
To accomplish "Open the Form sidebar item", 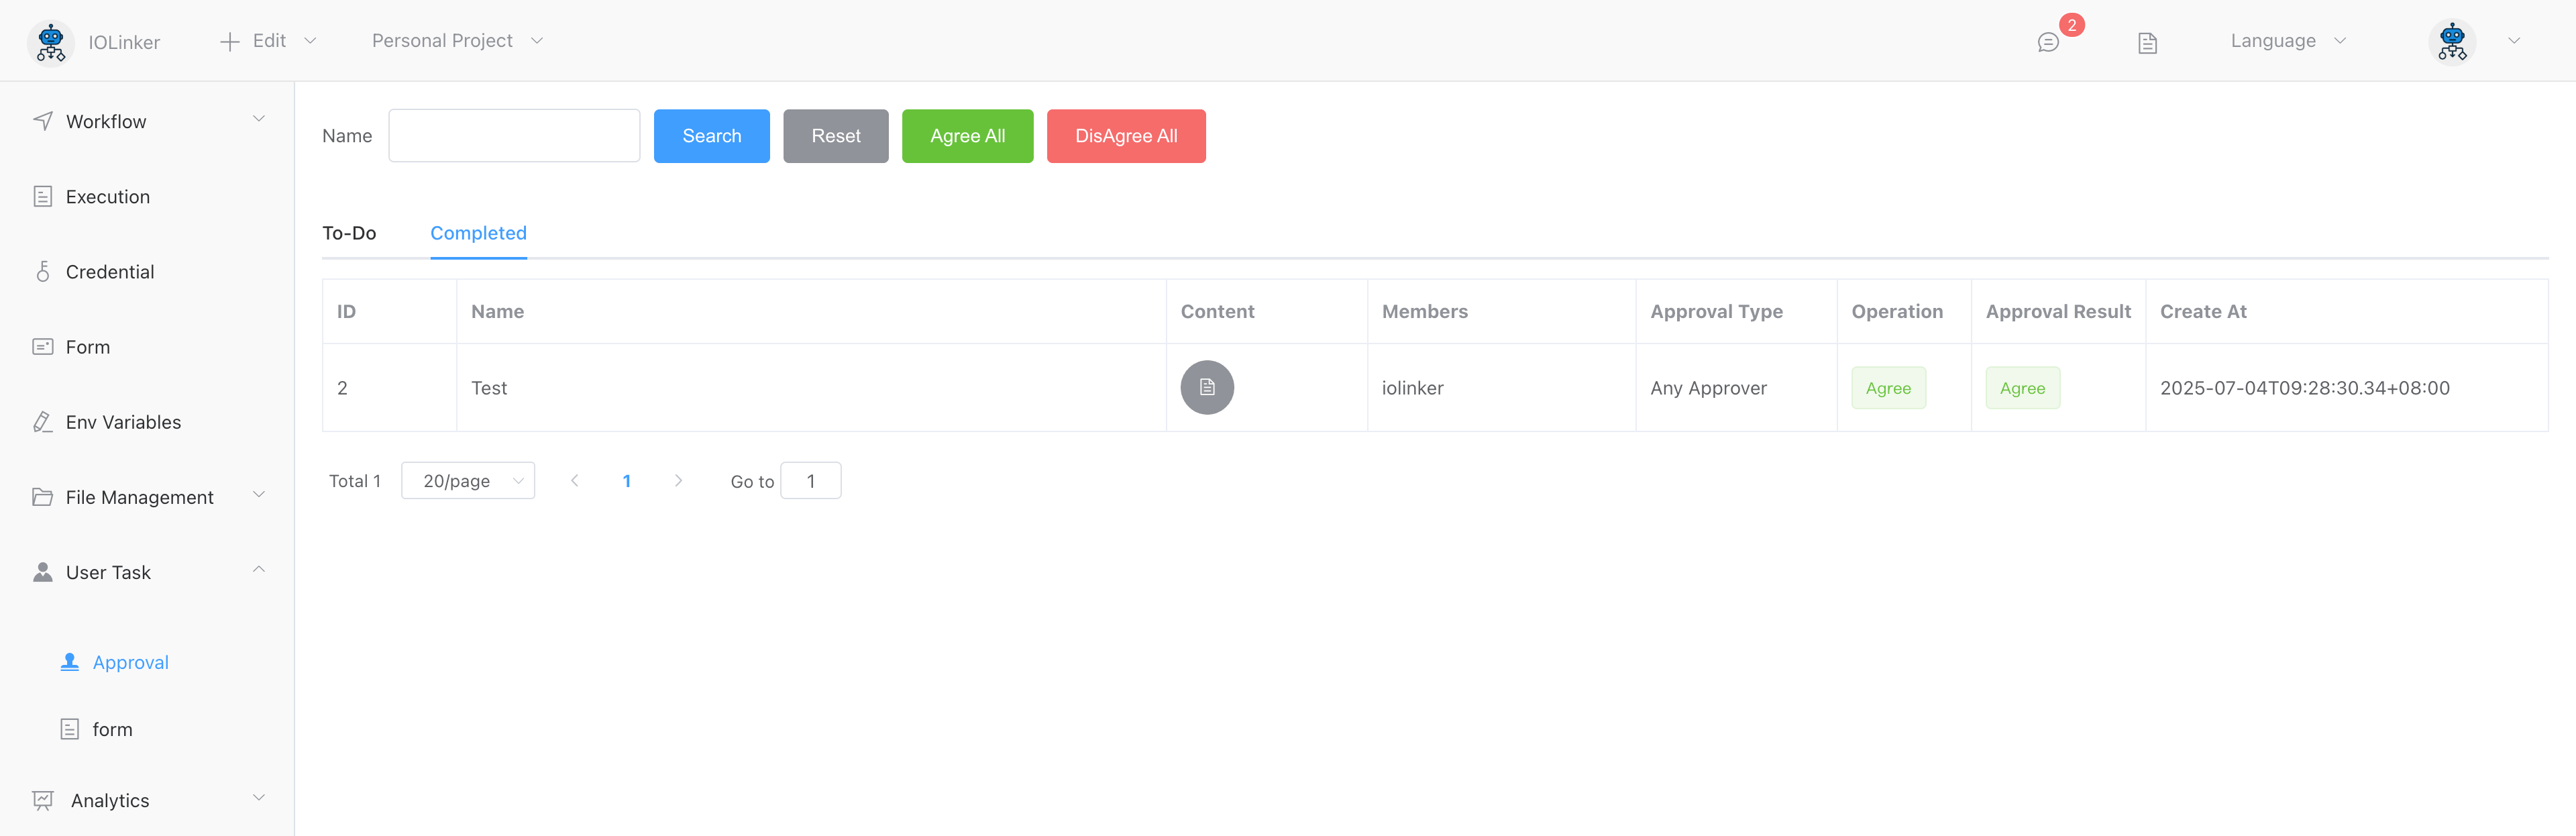I will (x=87, y=347).
